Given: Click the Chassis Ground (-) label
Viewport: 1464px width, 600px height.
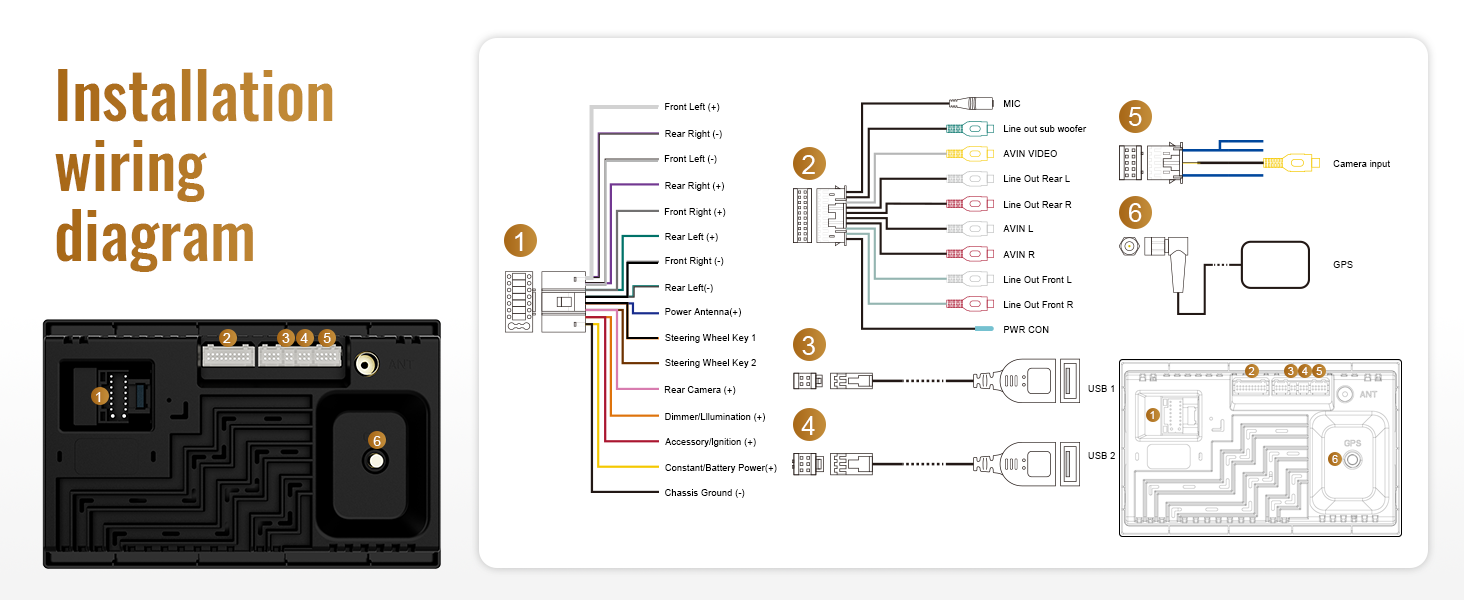Looking at the screenshot, I should pos(704,493).
